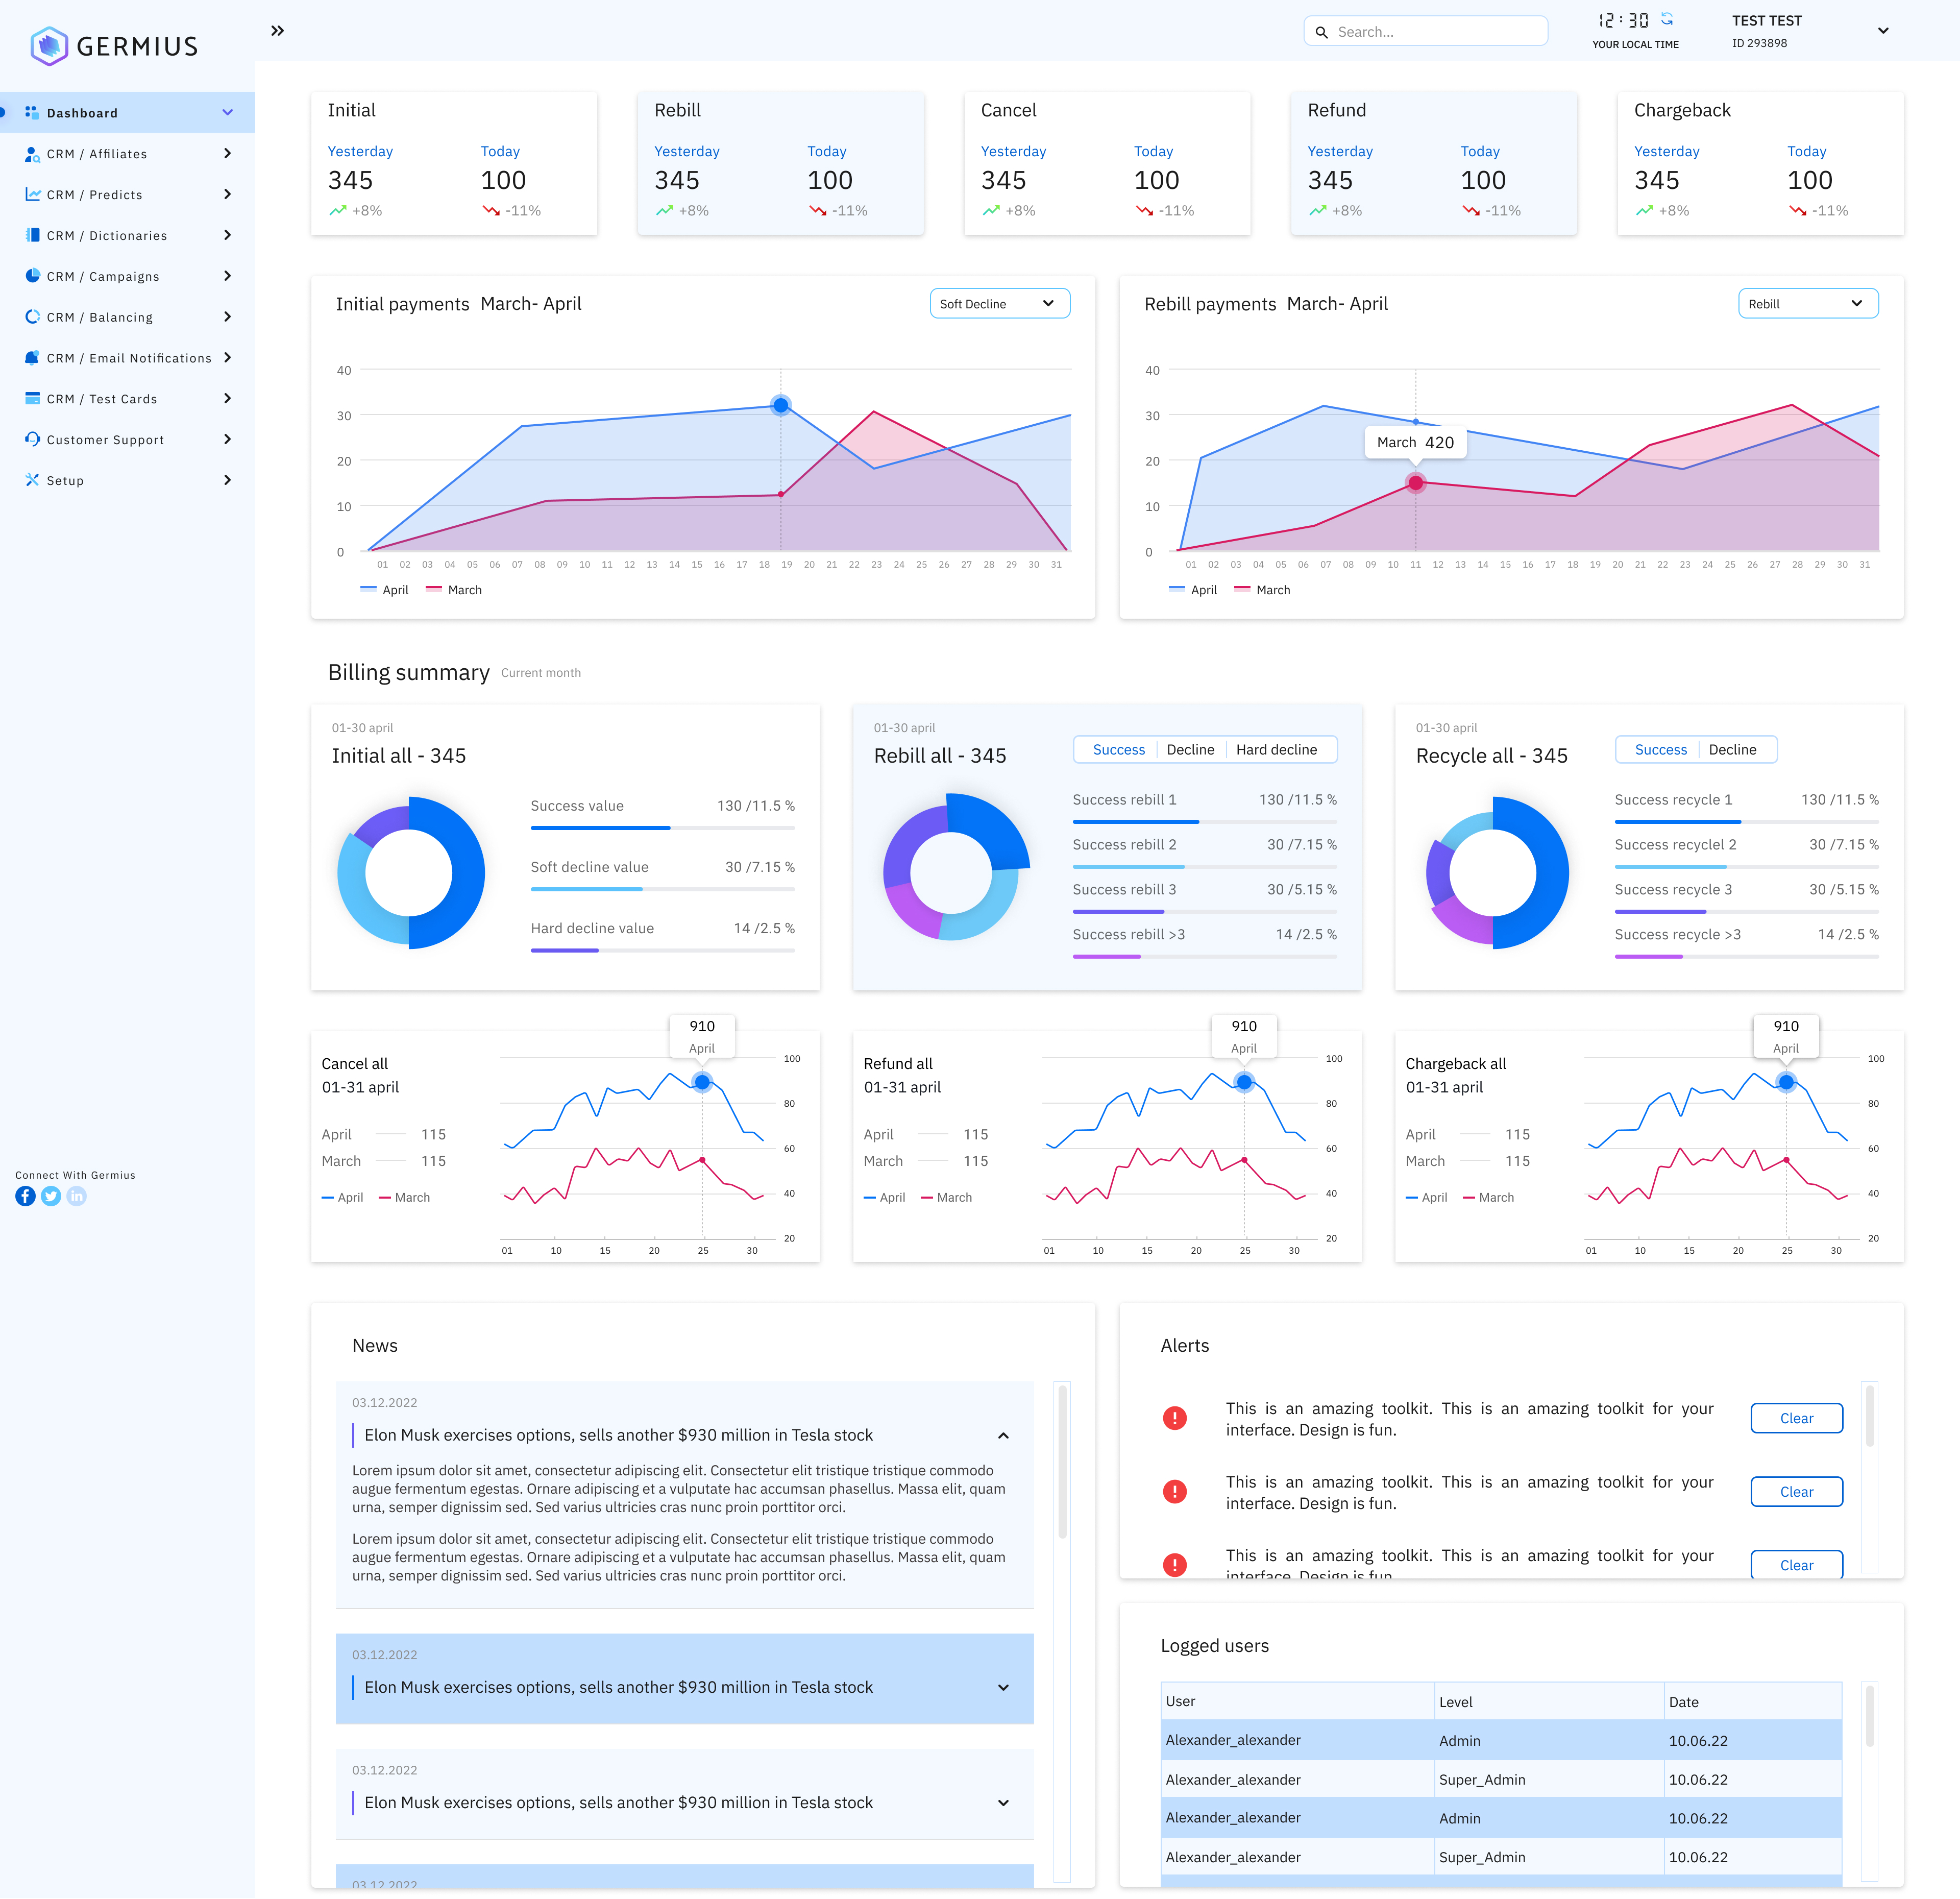The image size is (1960, 1899).
Task: Select Decline tab in Recycle all card
Action: point(1732,750)
